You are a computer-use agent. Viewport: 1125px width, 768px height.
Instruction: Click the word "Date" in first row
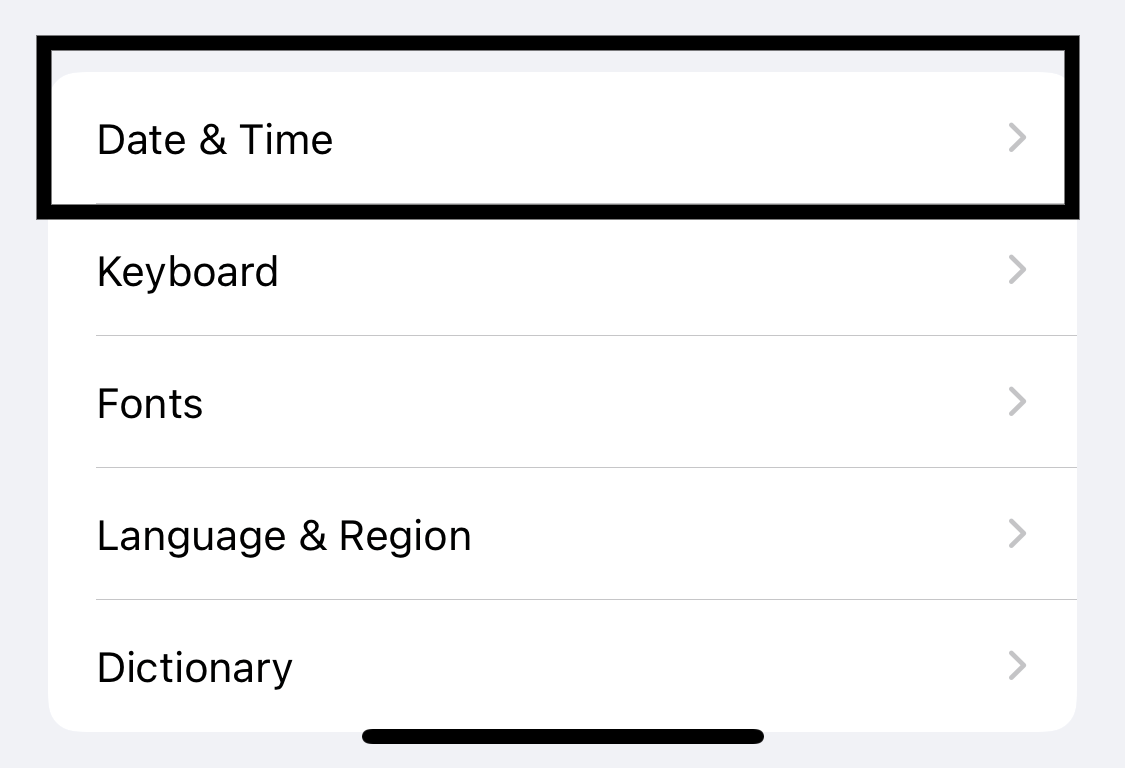click(142, 139)
